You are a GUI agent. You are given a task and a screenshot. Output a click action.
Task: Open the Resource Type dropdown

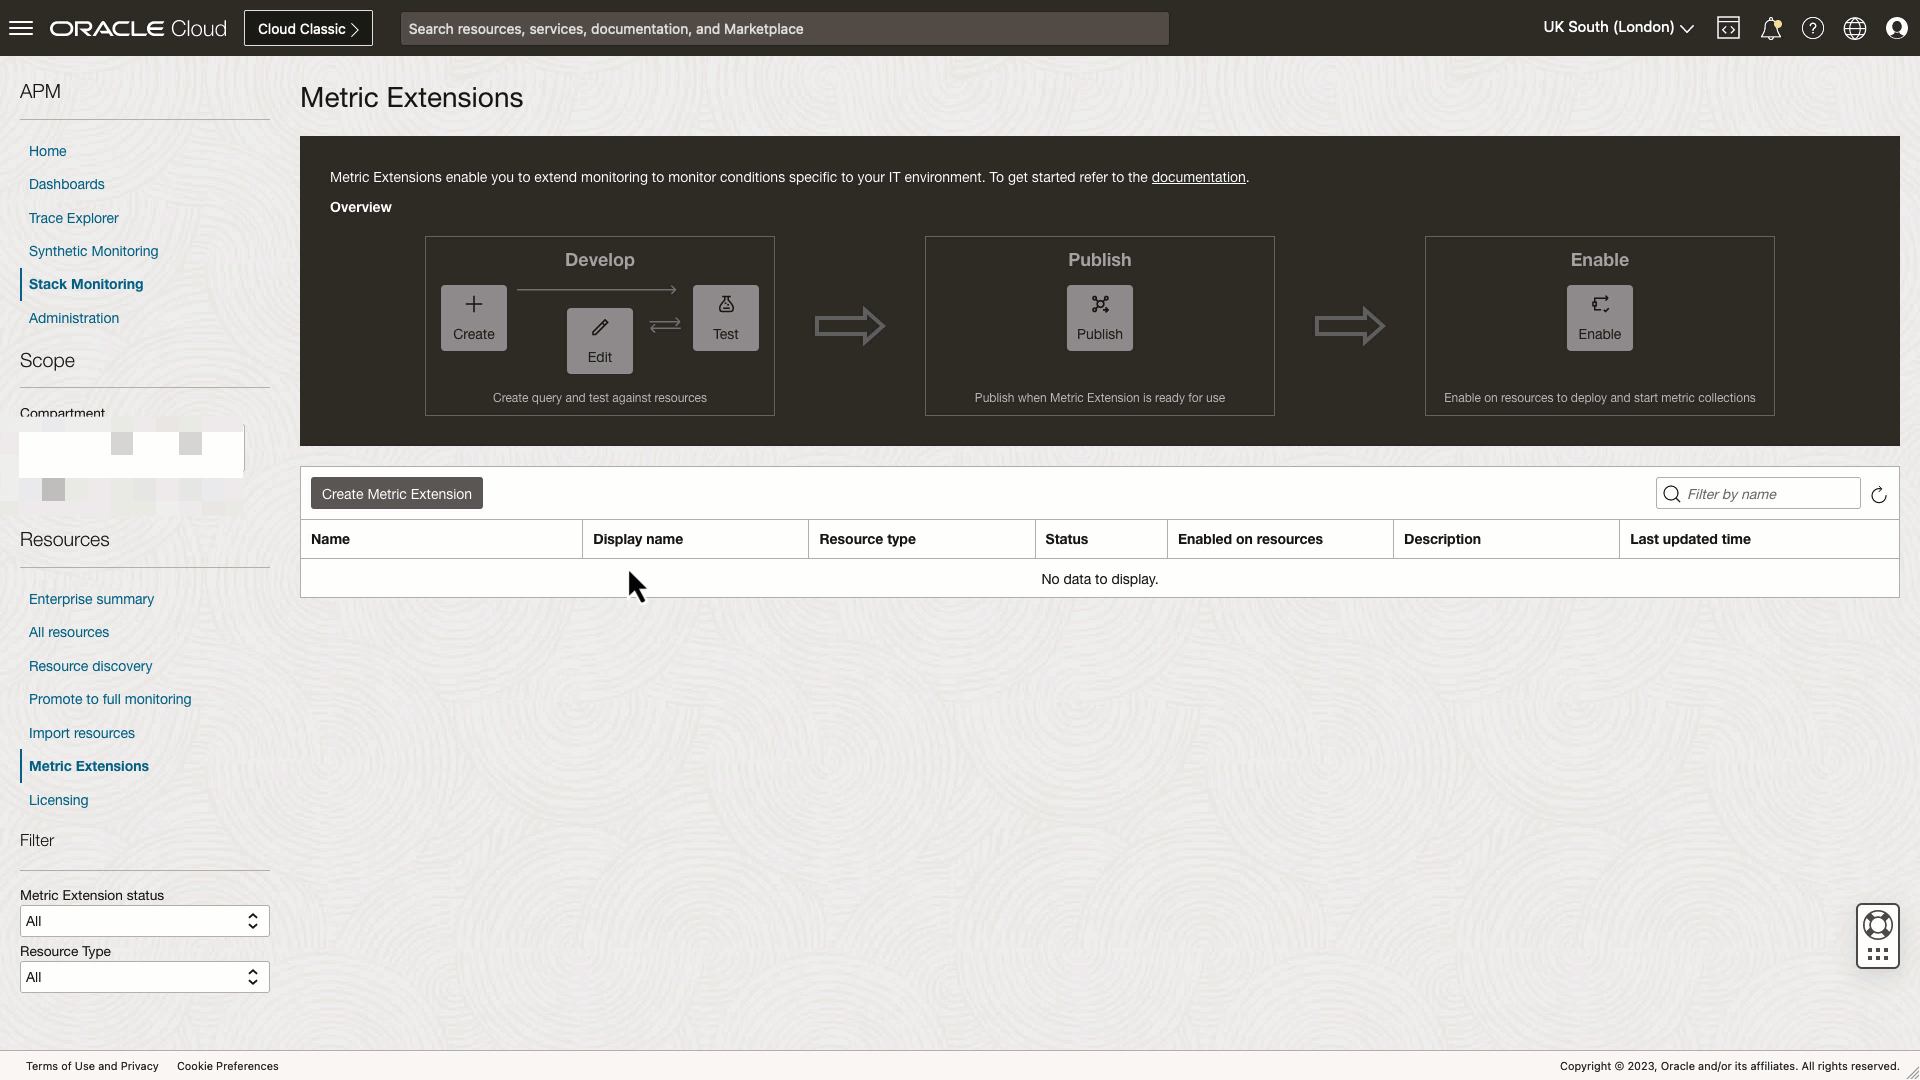click(145, 977)
